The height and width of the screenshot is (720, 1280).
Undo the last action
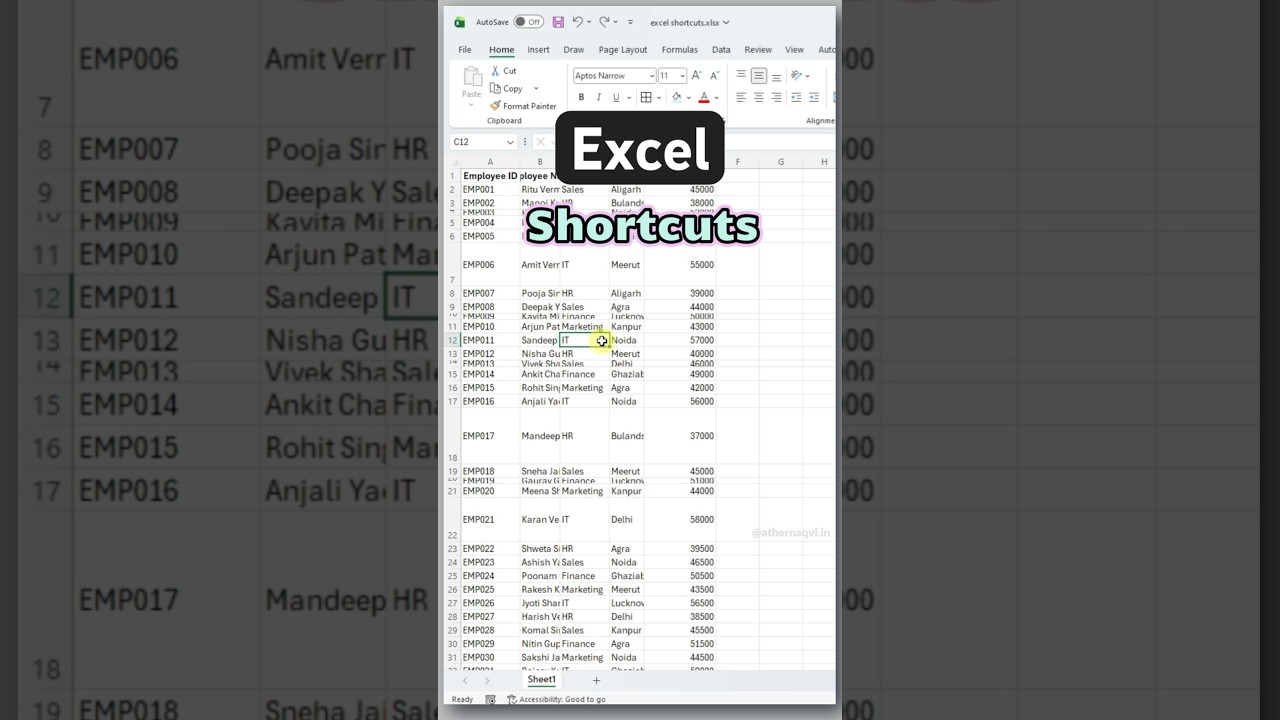[x=577, y=22]
